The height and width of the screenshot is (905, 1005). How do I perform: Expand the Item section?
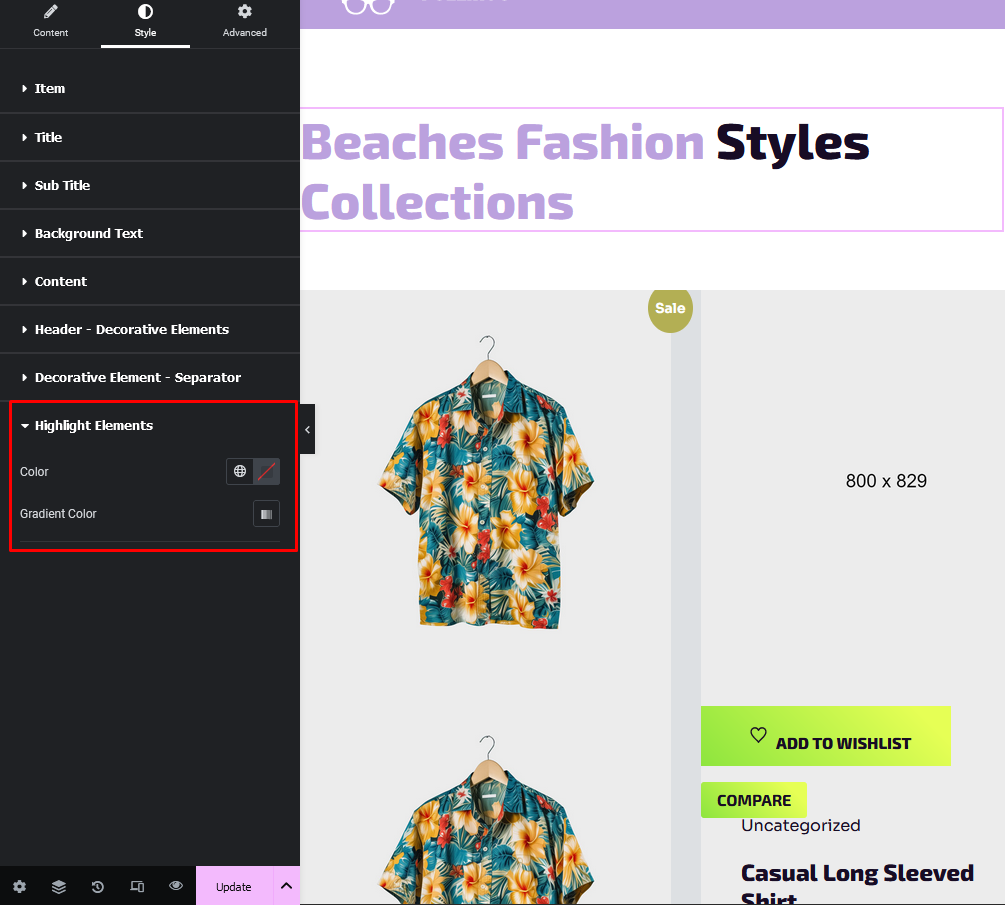[x=150, y=88]
